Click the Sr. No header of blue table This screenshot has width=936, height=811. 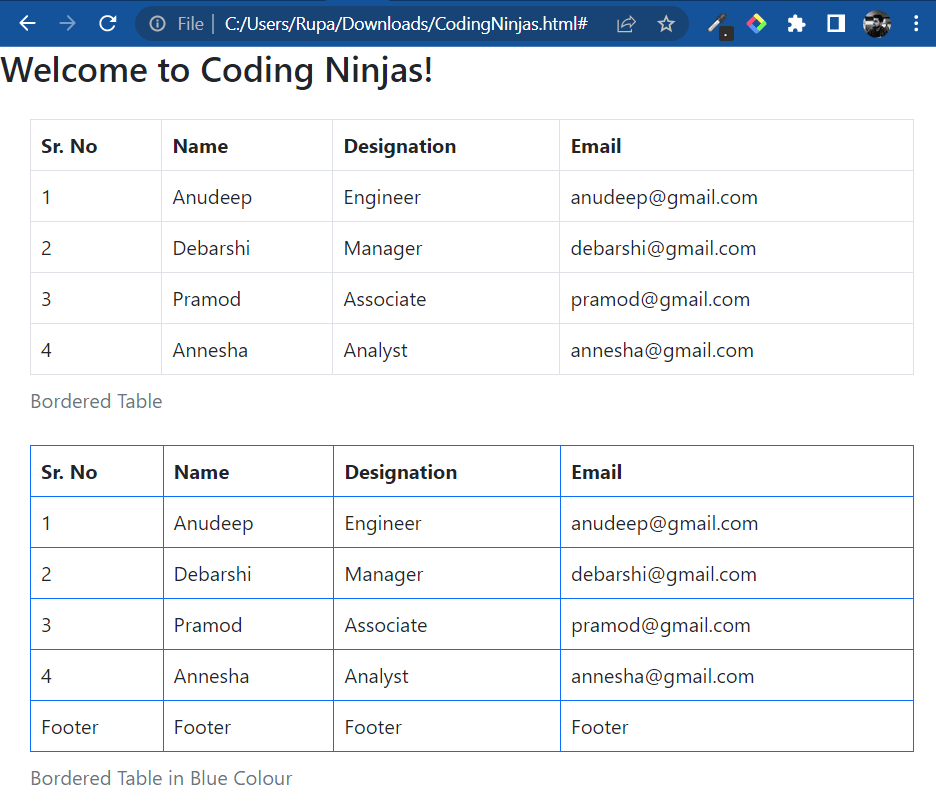(x=68, y=471)
